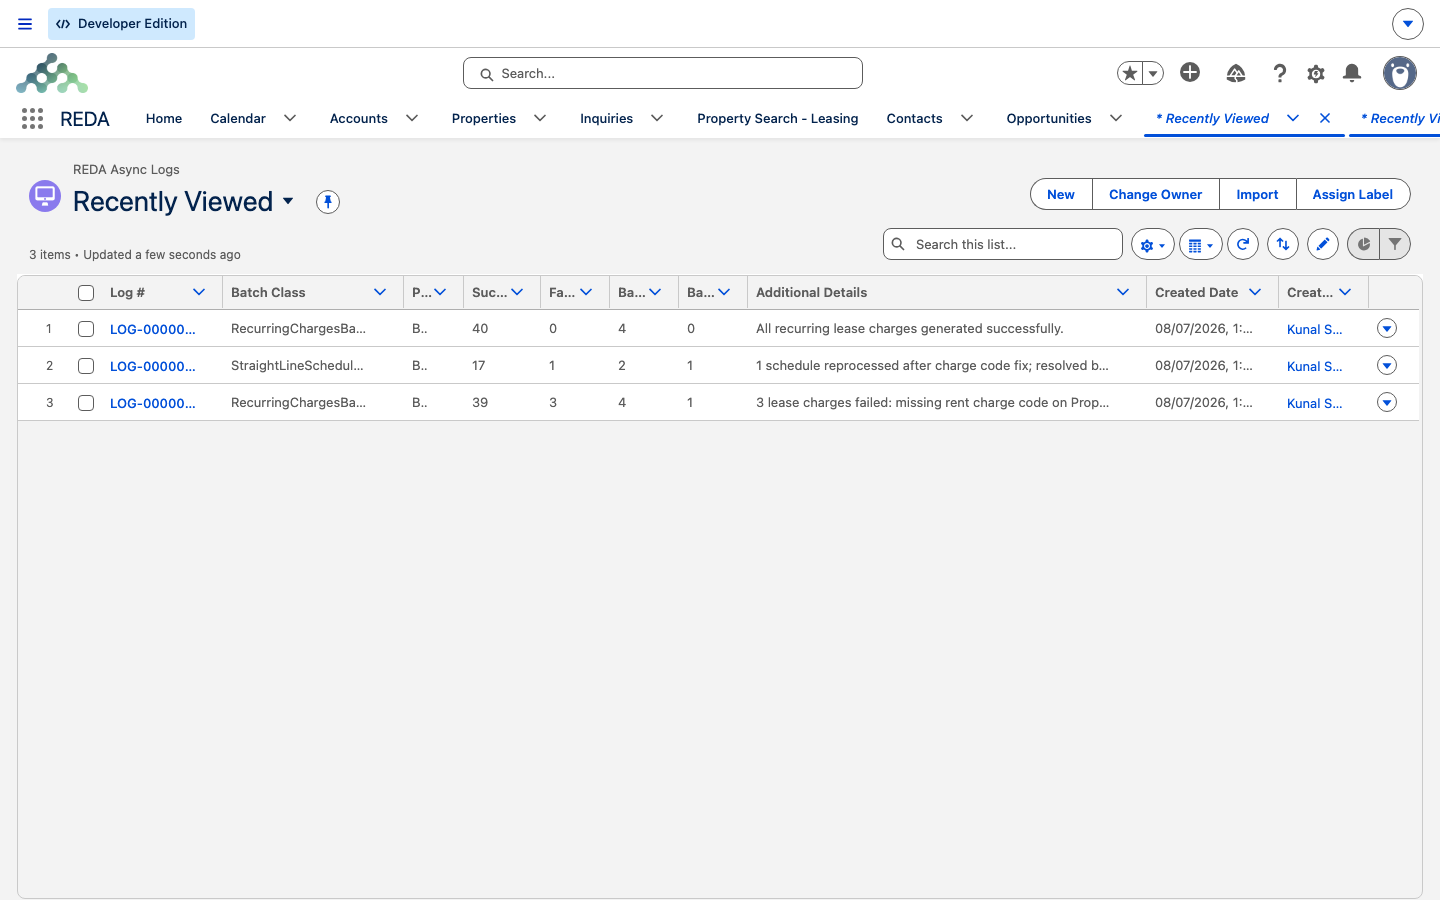This screenshot has height=900, width=1440.
Task: Open the Accounts tab dropdown chevron
Action: tap(412, 118)
